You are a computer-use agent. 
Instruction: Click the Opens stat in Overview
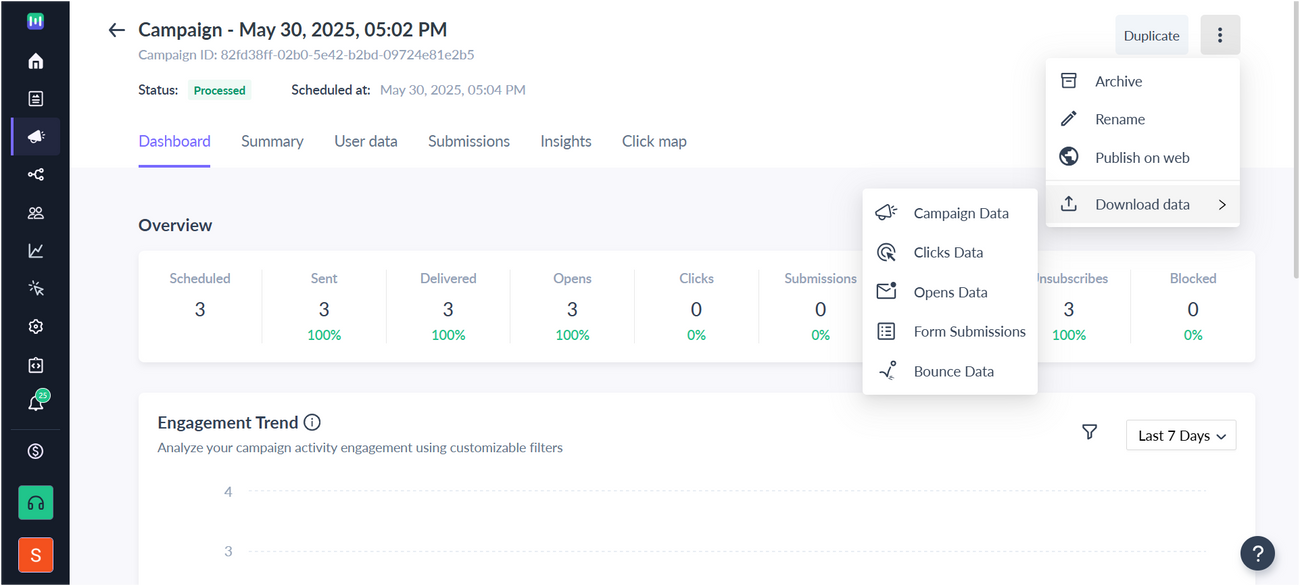click(x=572, y=306)
